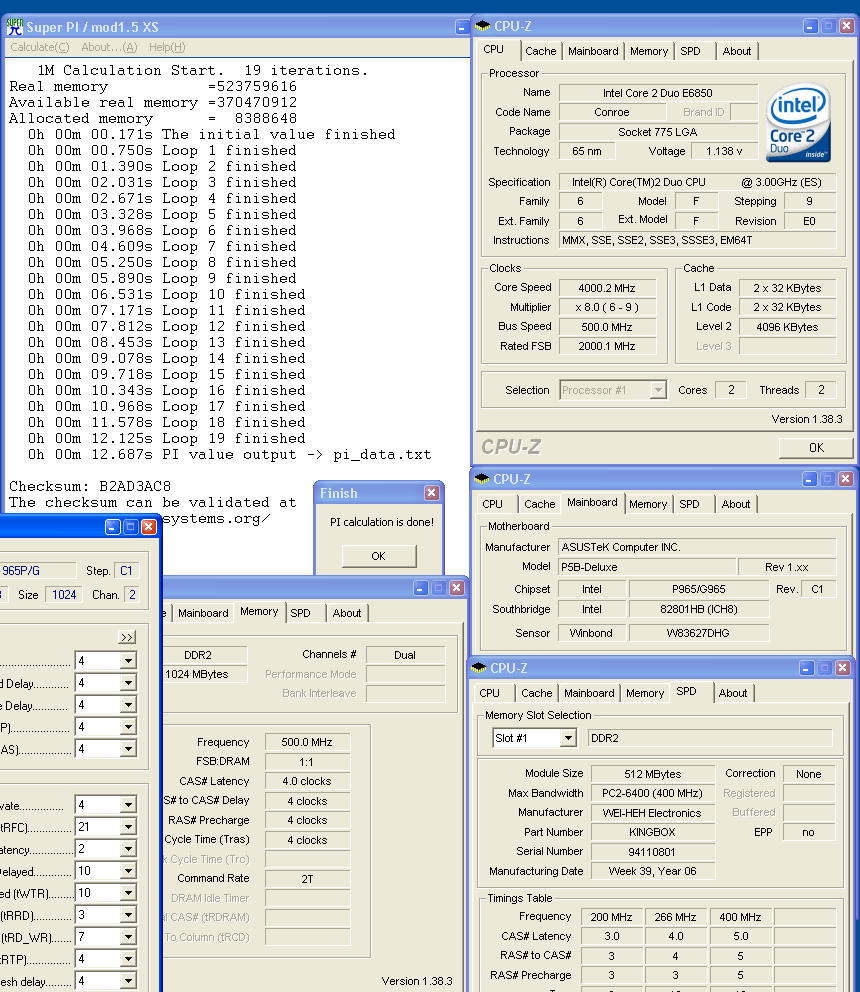Click the sensor chip value W83627DHG
Viewport: 860px width, 992px height.
point(699,633)
